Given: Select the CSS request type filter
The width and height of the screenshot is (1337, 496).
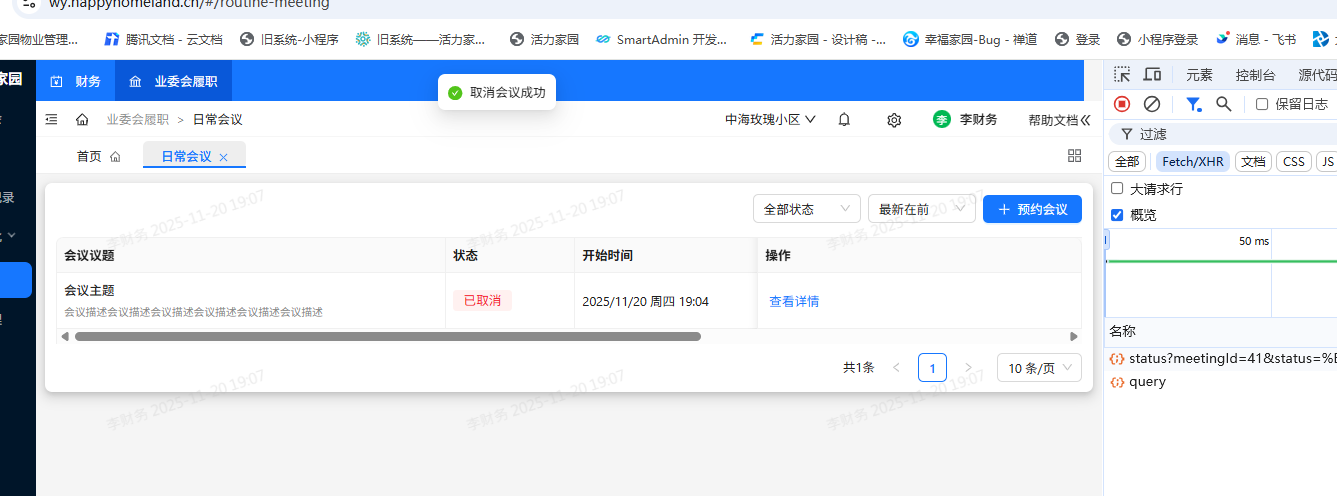Looking at the screenshot, I should click(x=1294, y=162).
